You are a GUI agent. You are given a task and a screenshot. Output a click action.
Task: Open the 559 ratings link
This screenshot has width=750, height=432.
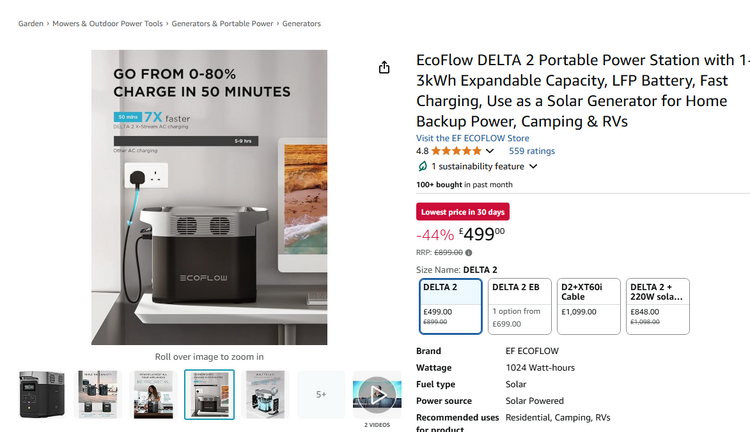pos(532,151)
